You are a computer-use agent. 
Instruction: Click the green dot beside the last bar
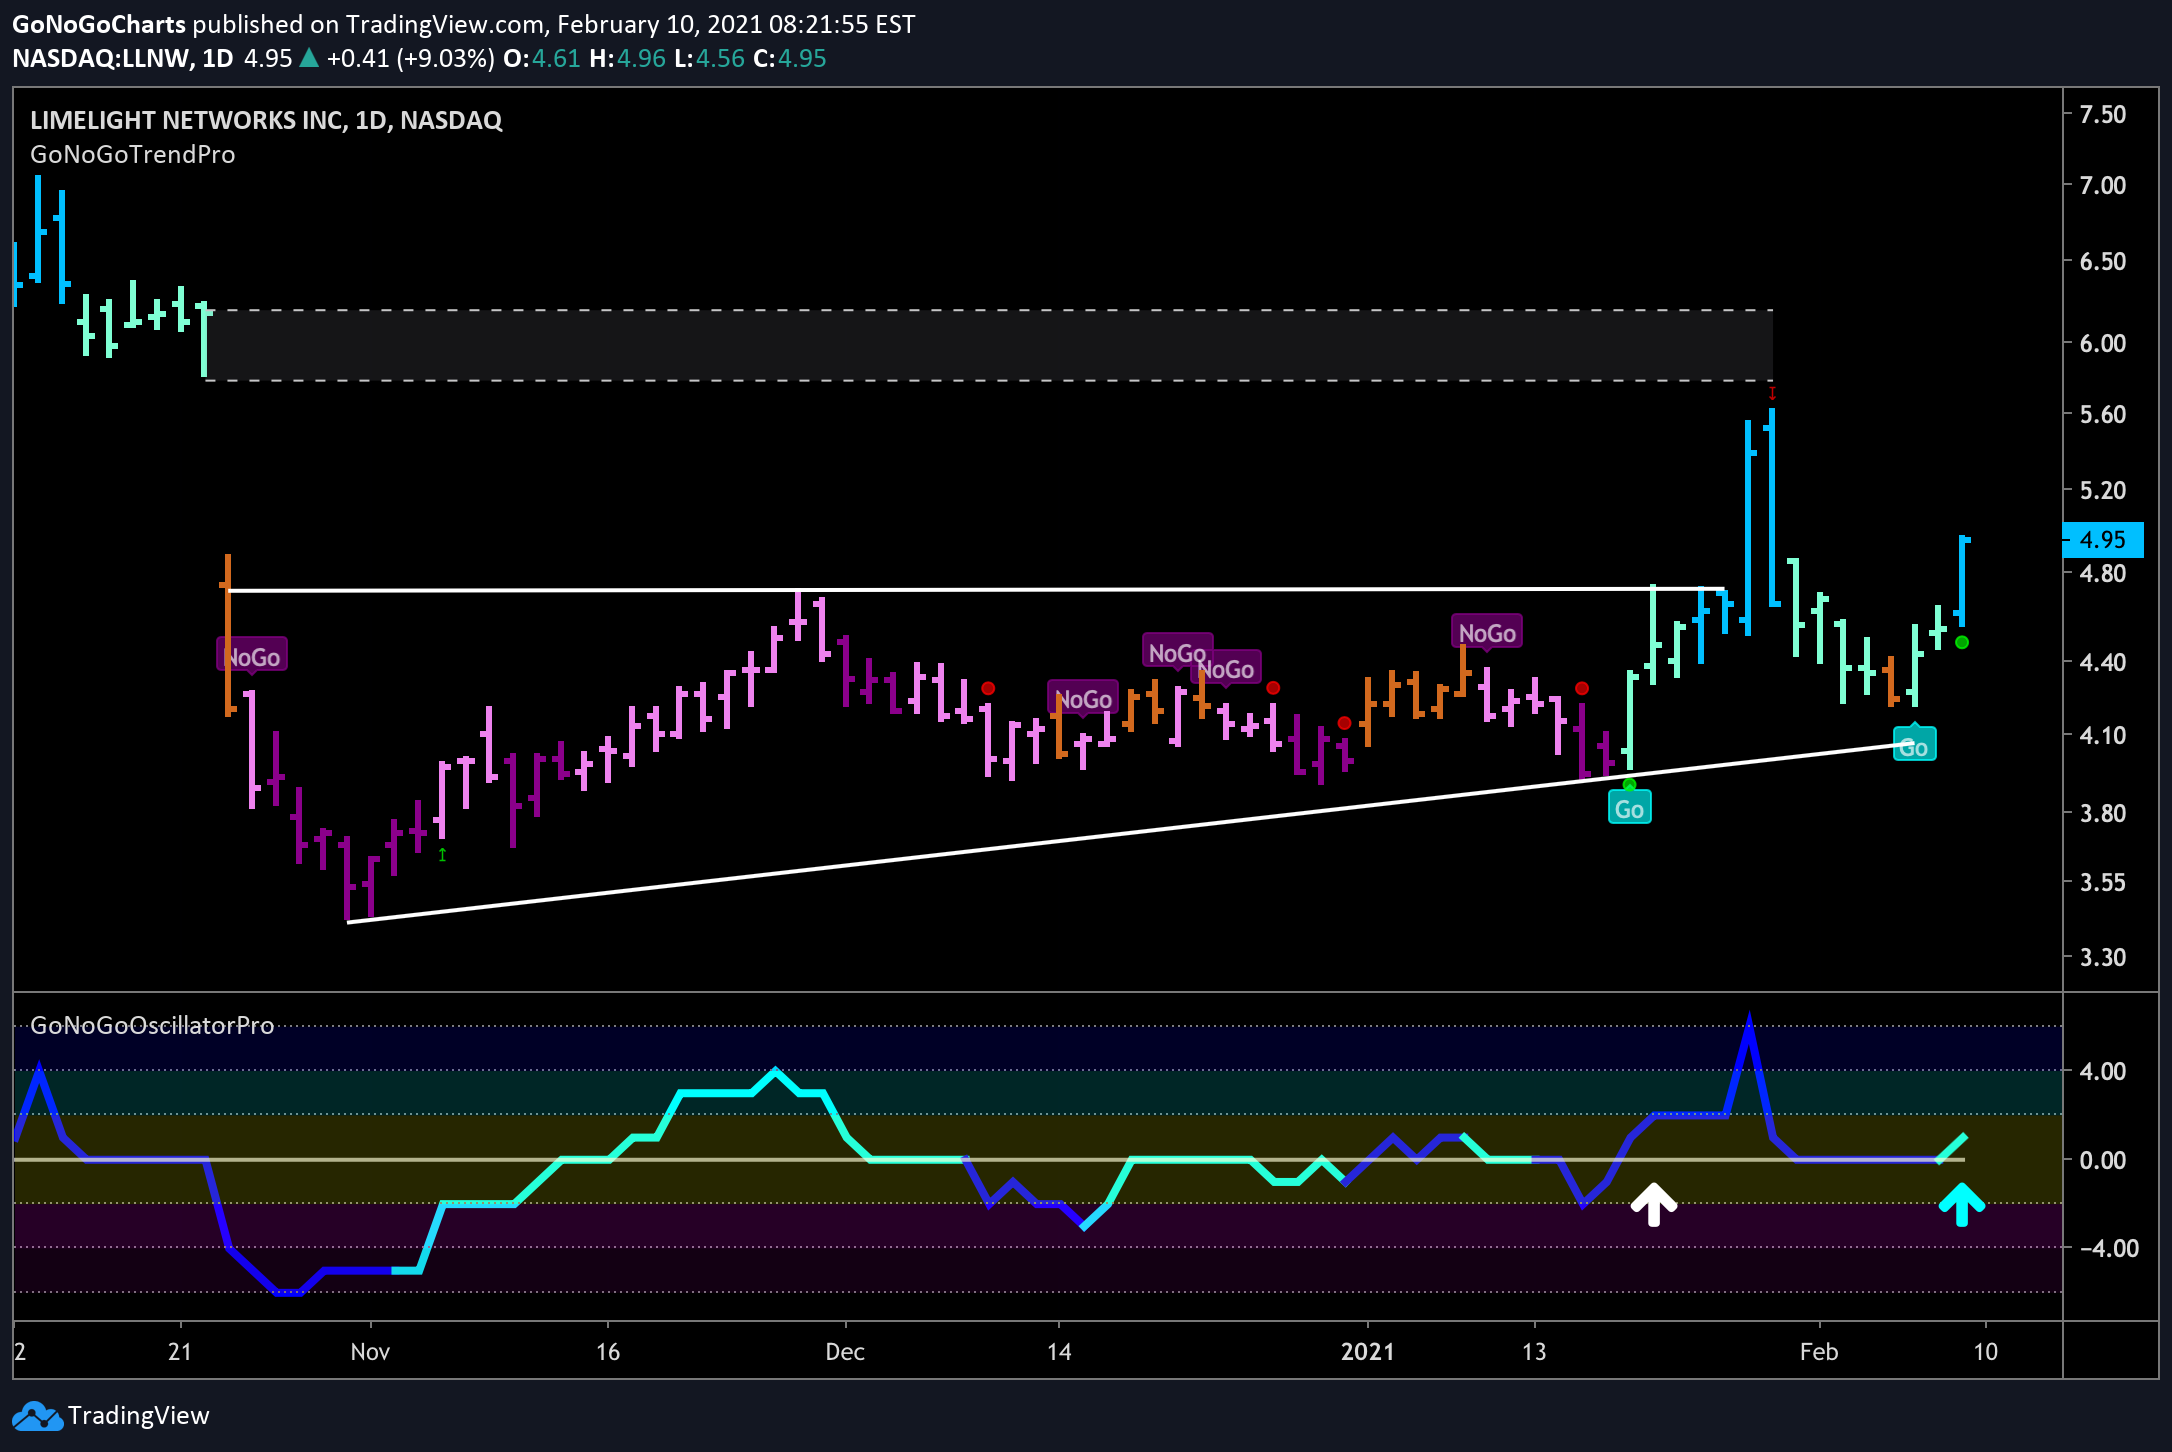tap(1962, 642)
